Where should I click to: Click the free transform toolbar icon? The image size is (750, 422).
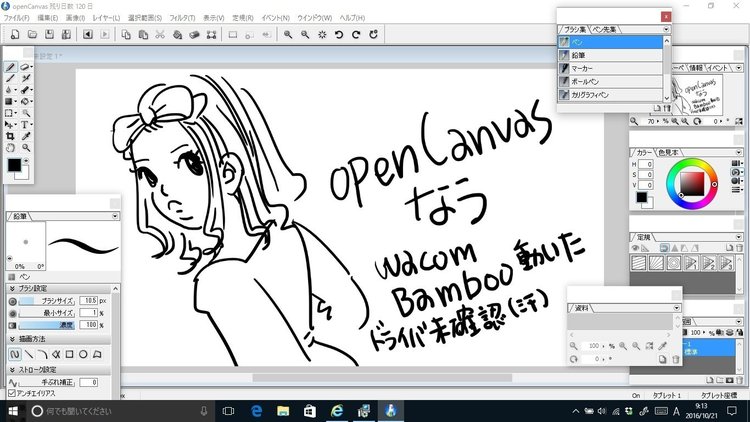(x=211, y=34)
